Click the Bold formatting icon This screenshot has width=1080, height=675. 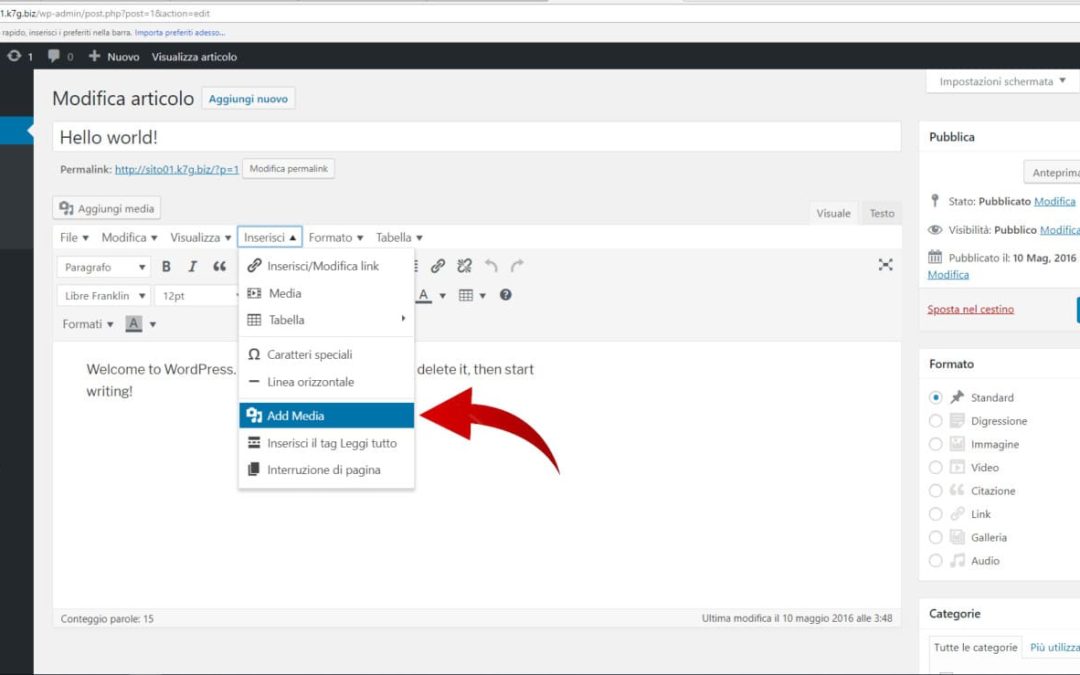(x=167, y=267)
